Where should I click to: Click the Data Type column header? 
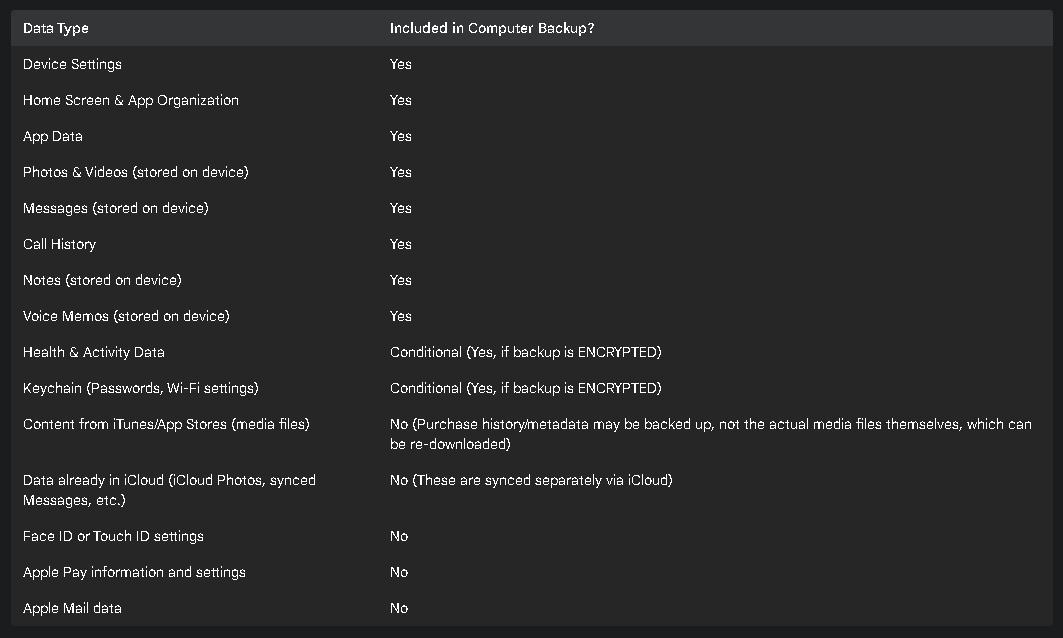(x=56, y=28)
